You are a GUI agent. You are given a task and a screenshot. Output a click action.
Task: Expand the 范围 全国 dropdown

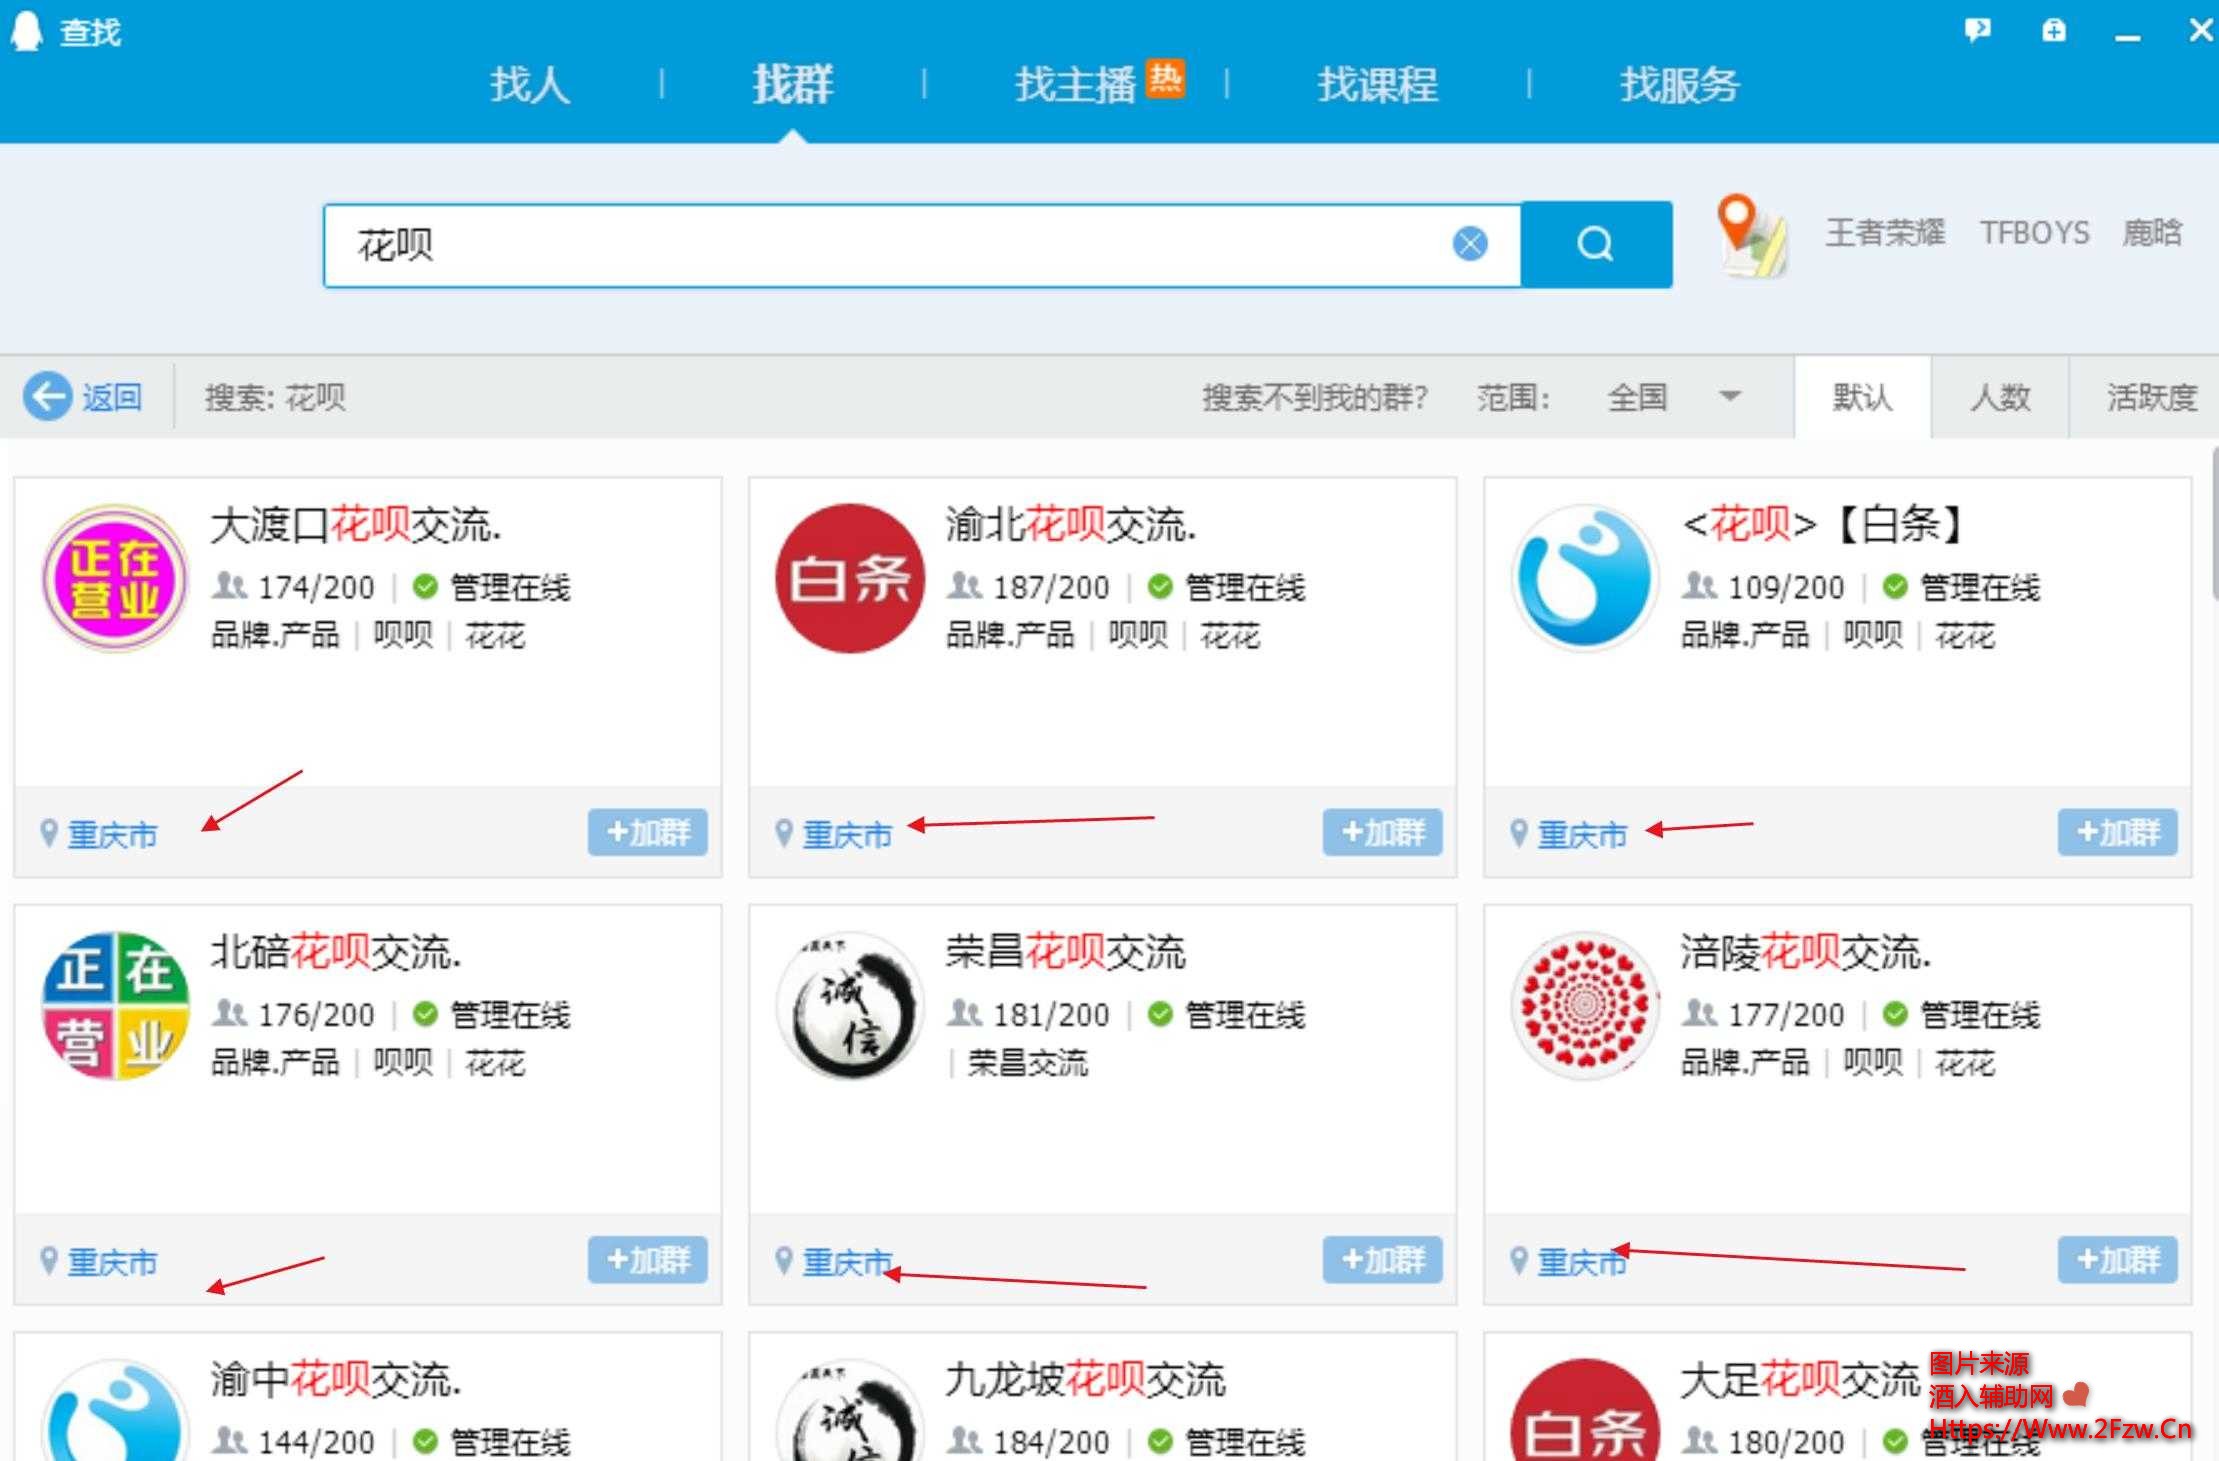[x=1674, y=397]
